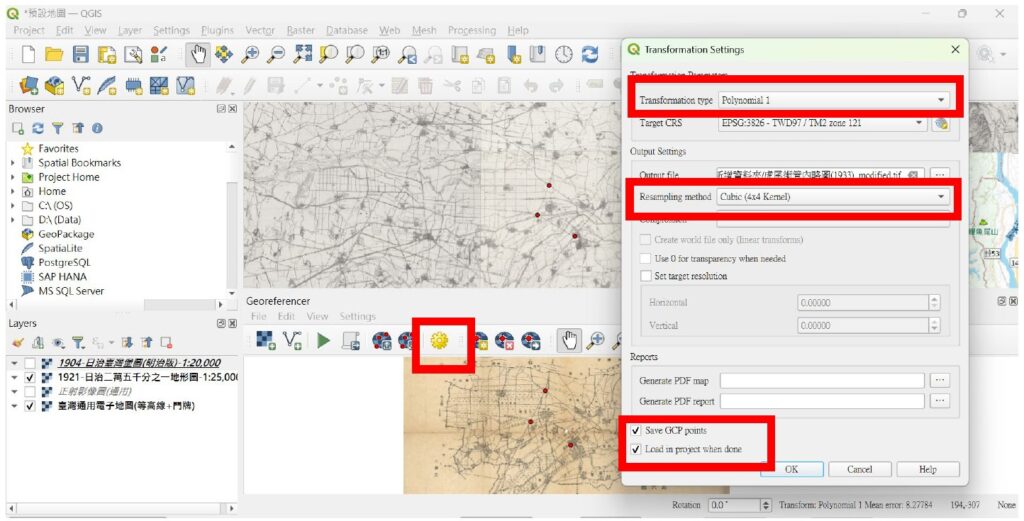Click the Zoom Out magnifier in main toolbar

(276, 55)
